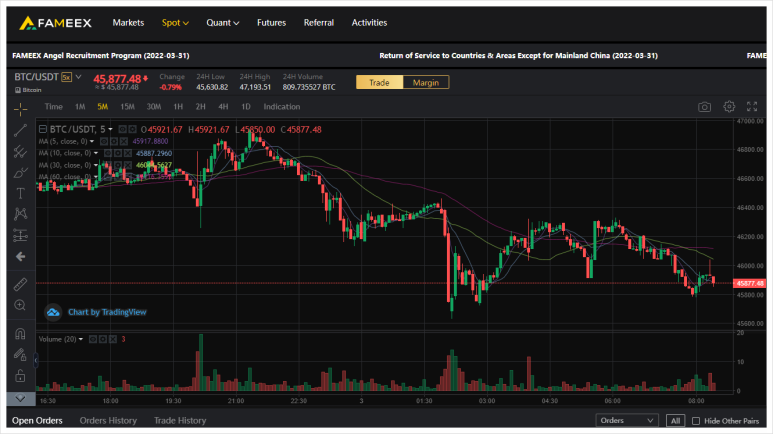Click the Trade button
The image size is (773, 434).
(x=379, y=82)
